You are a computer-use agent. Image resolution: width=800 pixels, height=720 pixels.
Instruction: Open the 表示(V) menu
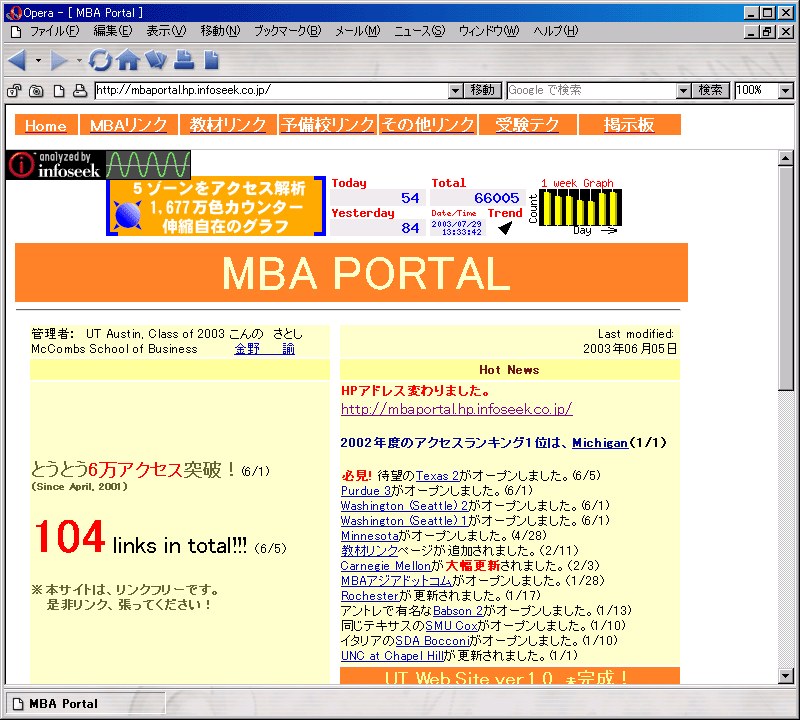[x=166, y=32]
